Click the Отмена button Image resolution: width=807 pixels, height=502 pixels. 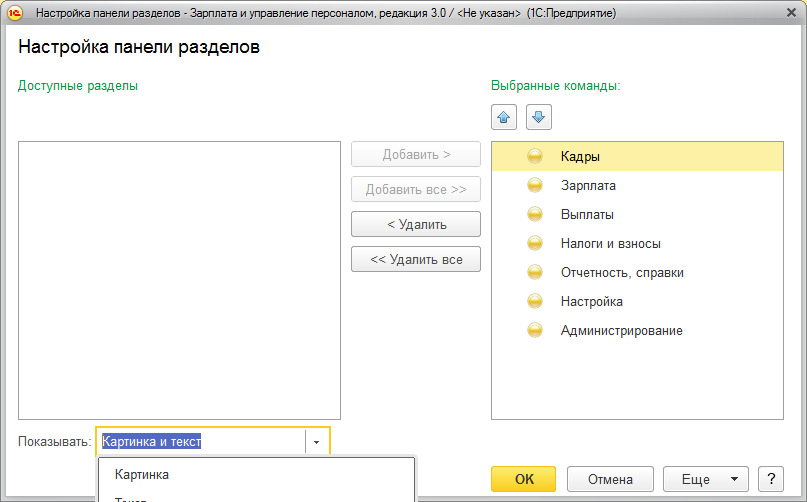tap(610, 479)
